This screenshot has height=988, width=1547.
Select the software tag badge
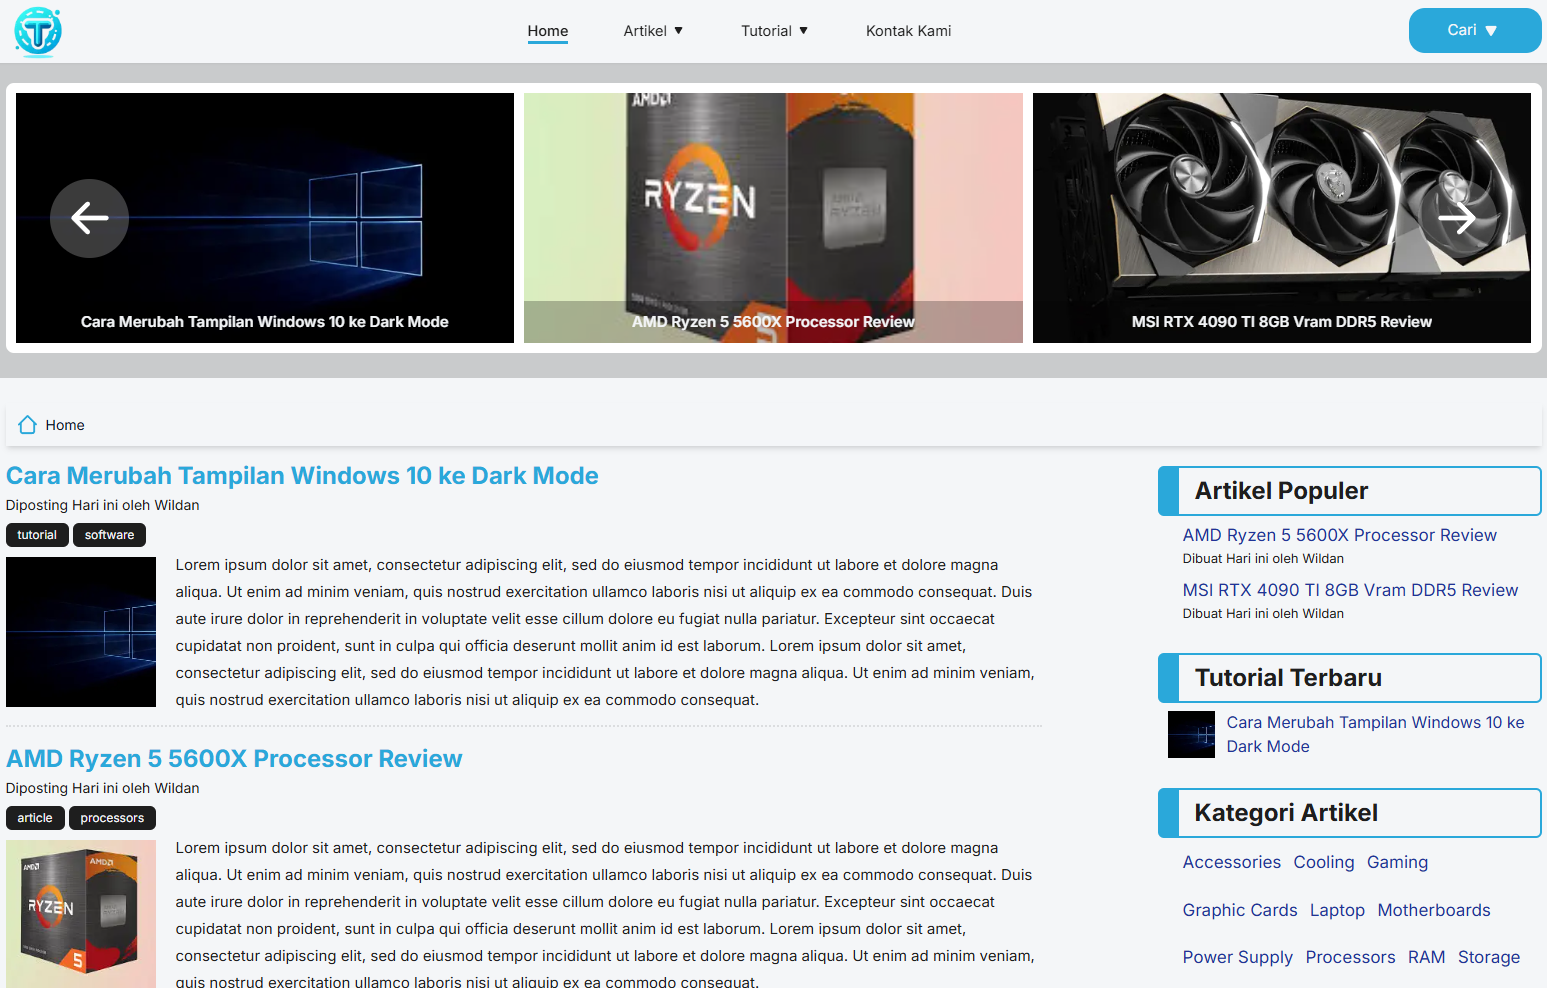click(x=109, y=535)
